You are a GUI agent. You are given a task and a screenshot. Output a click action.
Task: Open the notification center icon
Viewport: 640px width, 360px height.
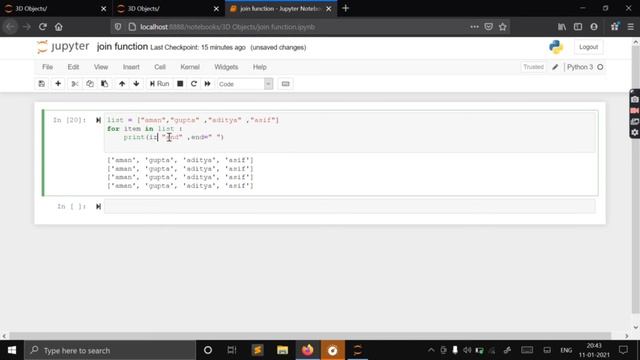click(x=623, y=350)
